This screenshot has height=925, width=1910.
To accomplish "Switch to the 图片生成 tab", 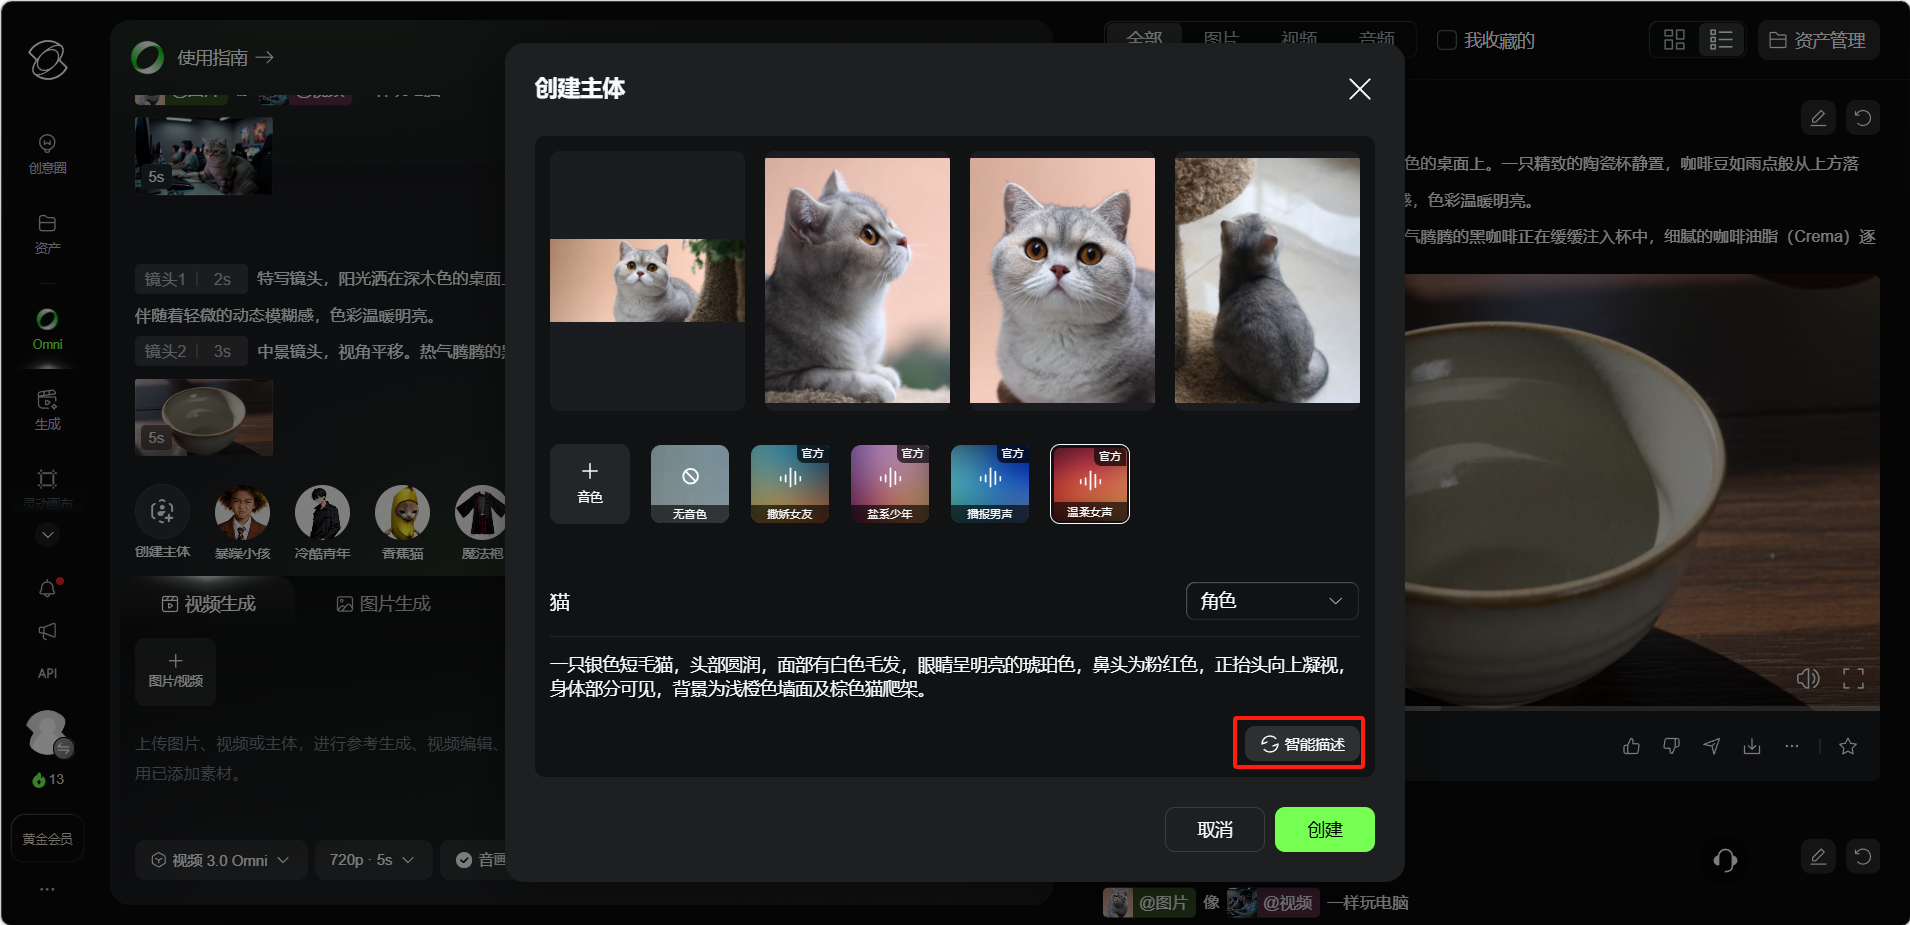I will pos(383,604).
